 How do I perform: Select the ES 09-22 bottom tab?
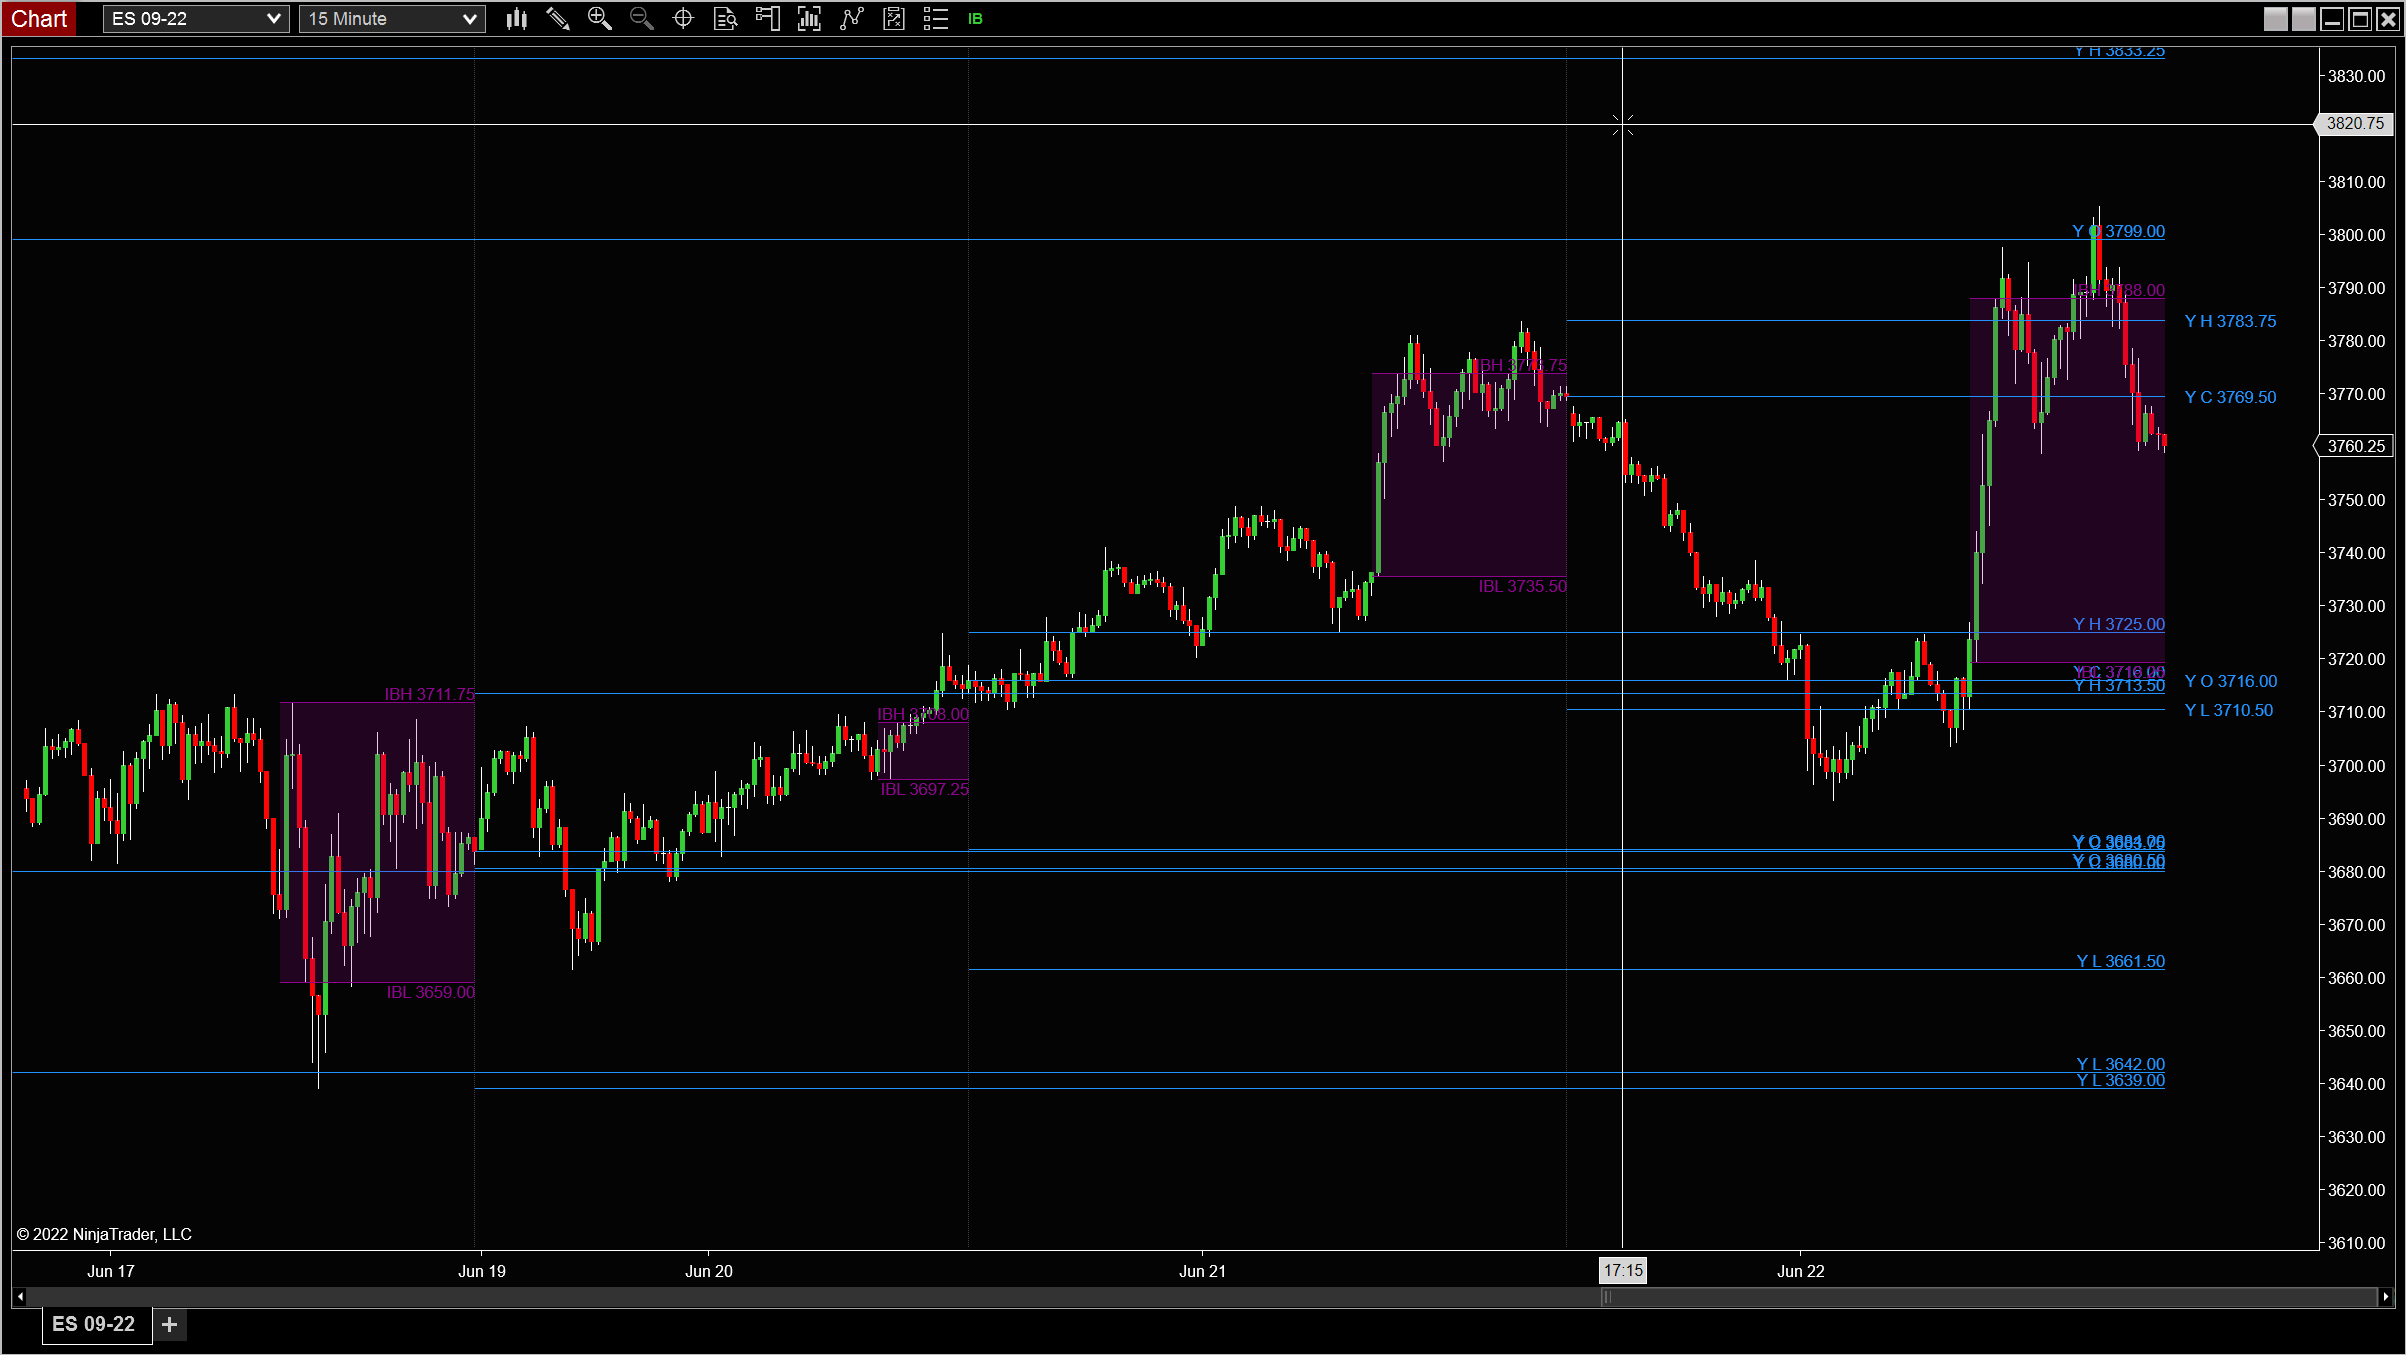pos(94,1324)
